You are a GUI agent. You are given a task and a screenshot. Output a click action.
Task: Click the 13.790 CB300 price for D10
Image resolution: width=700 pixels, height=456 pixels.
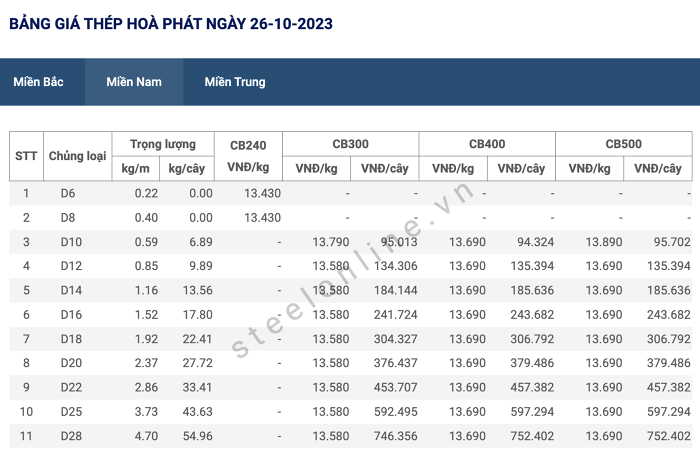coord(331,242)
